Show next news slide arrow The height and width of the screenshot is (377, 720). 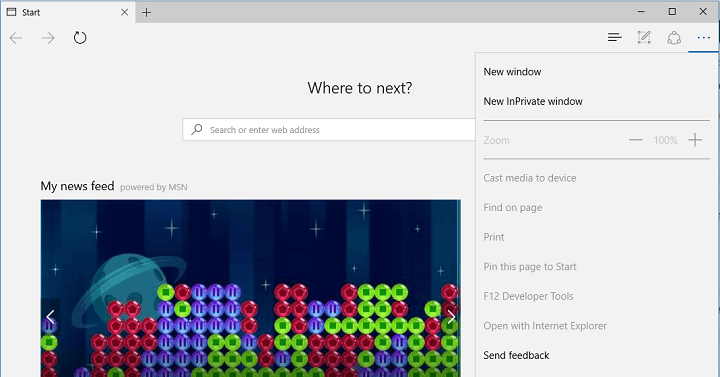451,316
